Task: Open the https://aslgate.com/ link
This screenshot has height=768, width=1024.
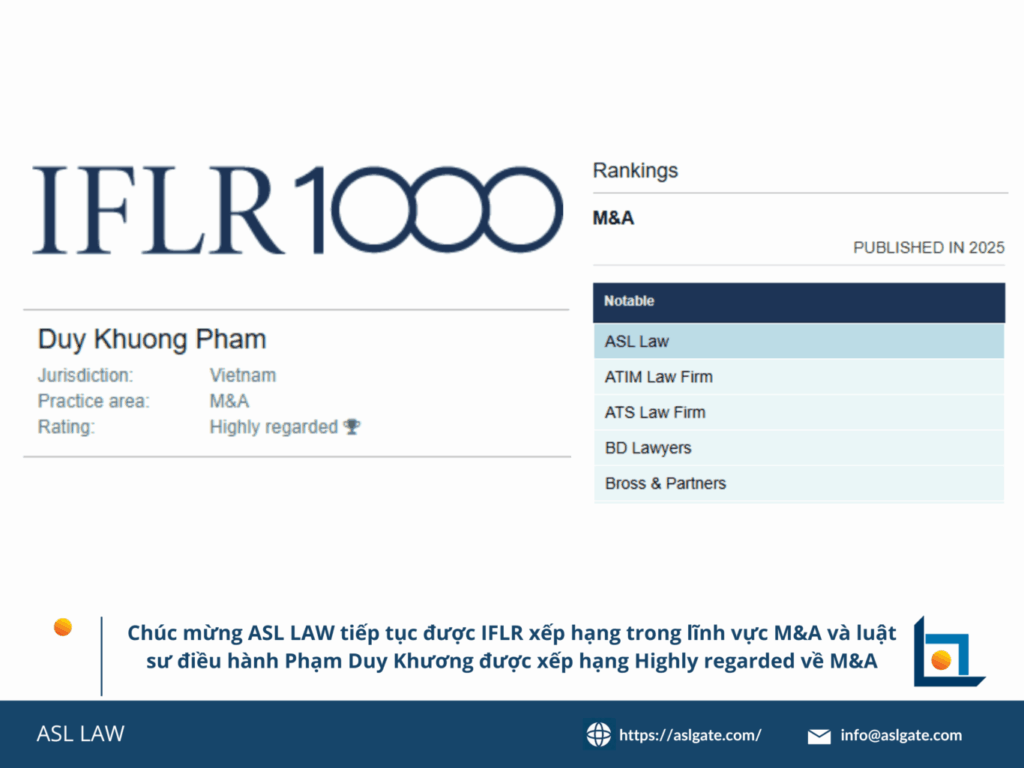Action: point(690,735)
